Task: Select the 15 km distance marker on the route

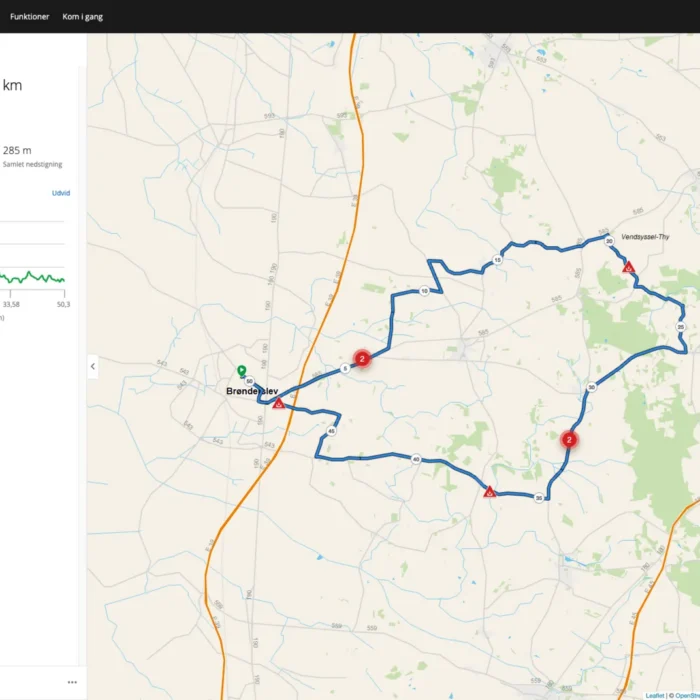Action: (x=497, y=260)
